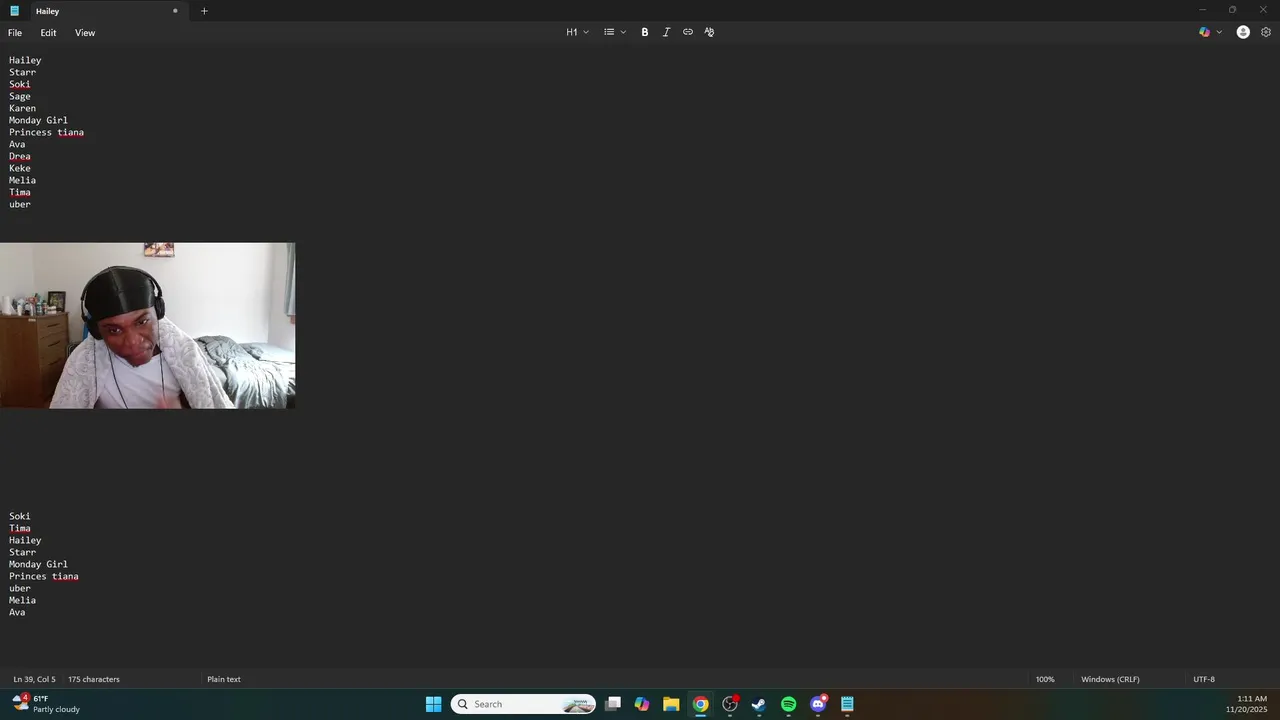Open the Edit menu
Image resolution: width=1280 pixels, height=720 pixels.
pos(48,33)
